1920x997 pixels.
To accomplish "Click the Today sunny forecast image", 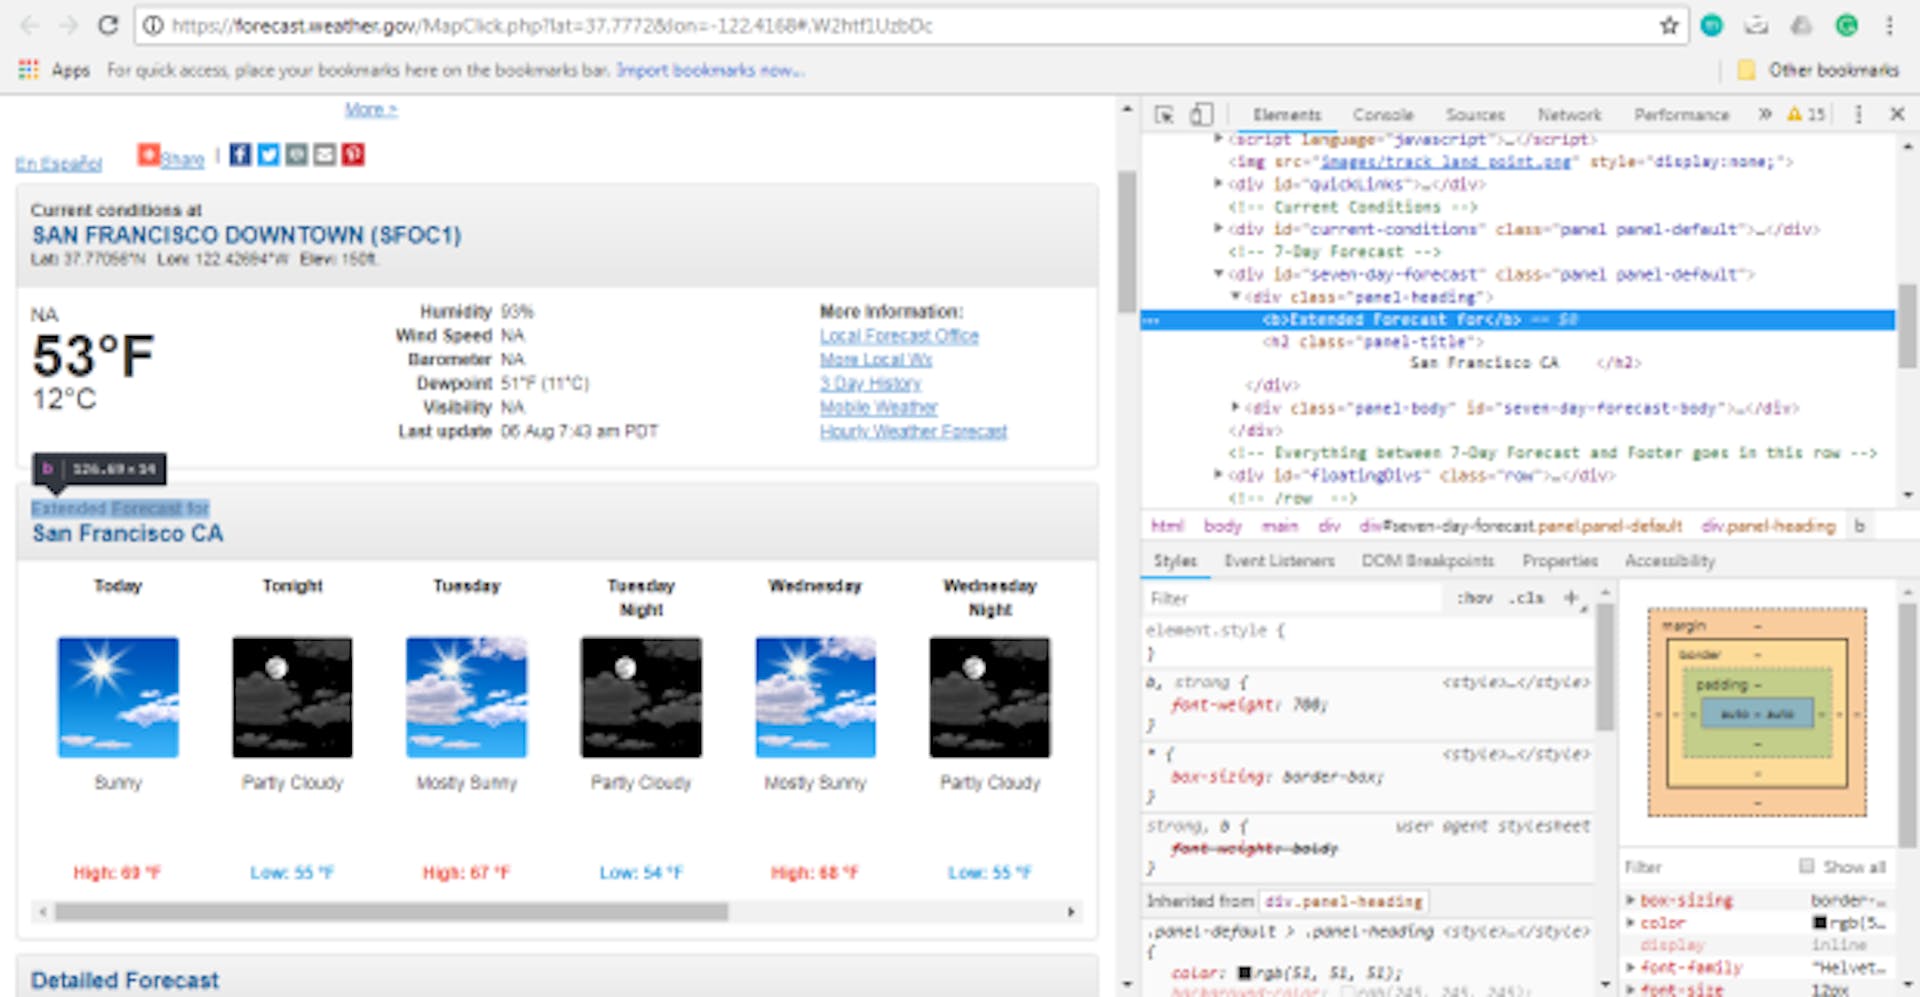I will (x=118, y=697).
